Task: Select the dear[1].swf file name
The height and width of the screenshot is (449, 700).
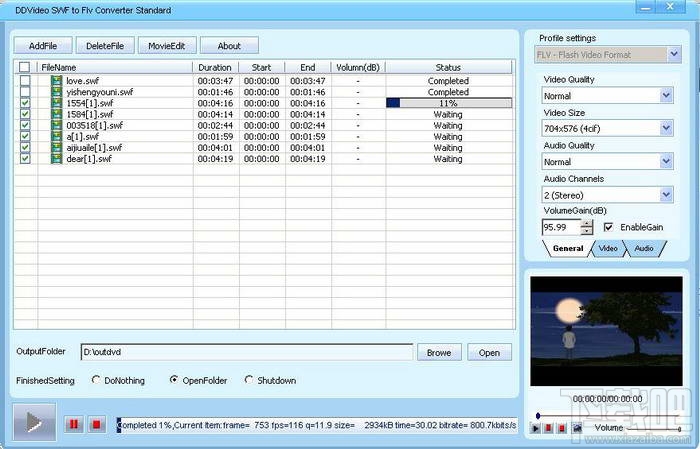Action: (89, 159)
